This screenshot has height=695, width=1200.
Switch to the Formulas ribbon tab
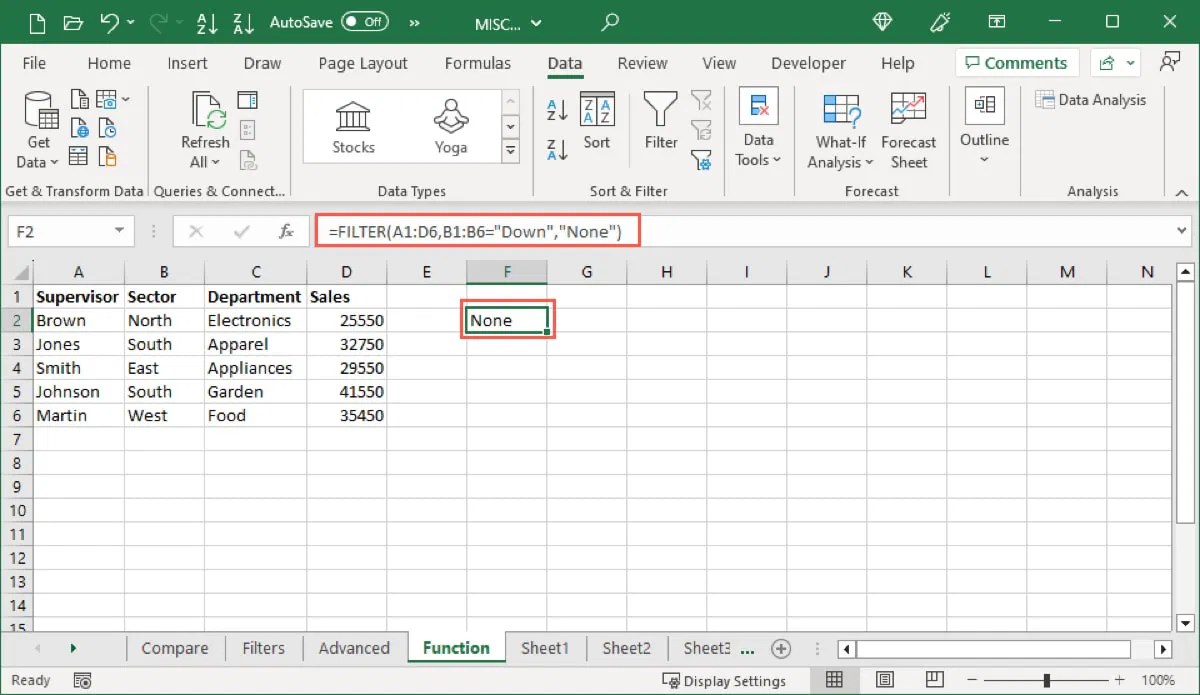coord(478,62)
